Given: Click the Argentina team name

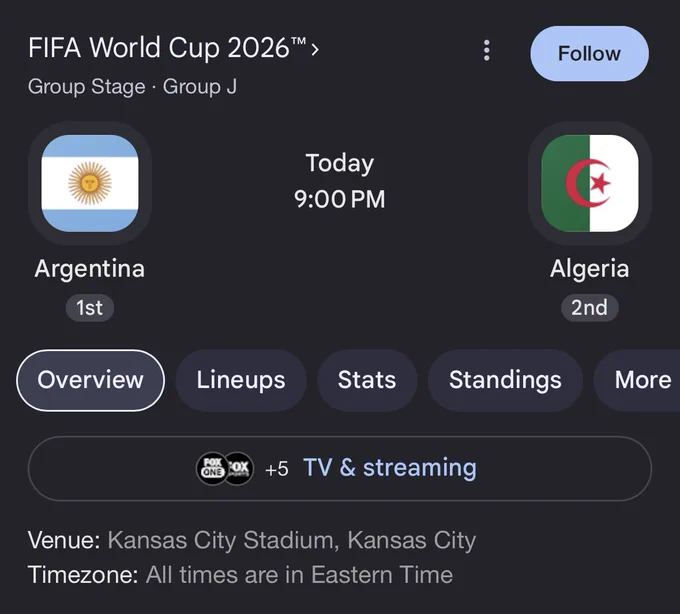Looking at the screenshot, I should tap(90, 268).
